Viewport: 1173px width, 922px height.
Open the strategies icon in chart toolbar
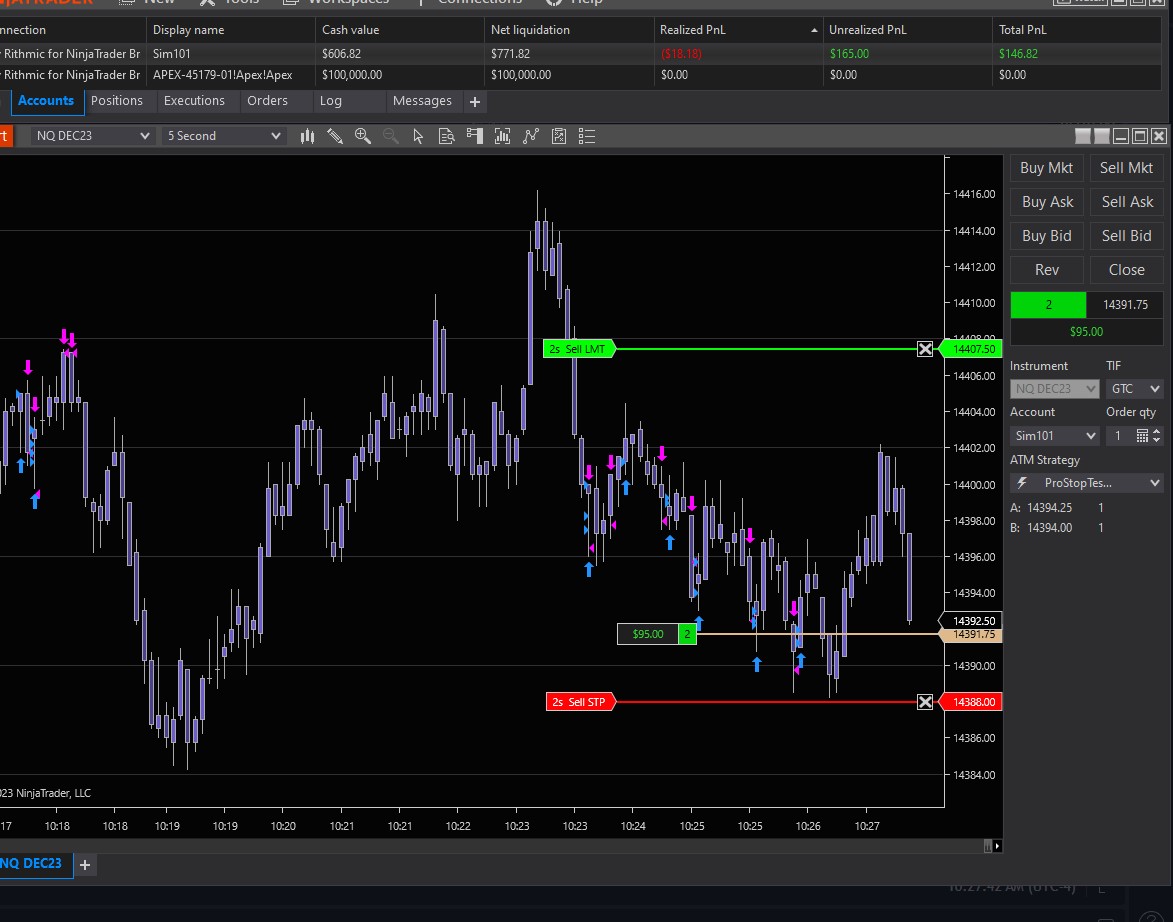coord(559,136)
